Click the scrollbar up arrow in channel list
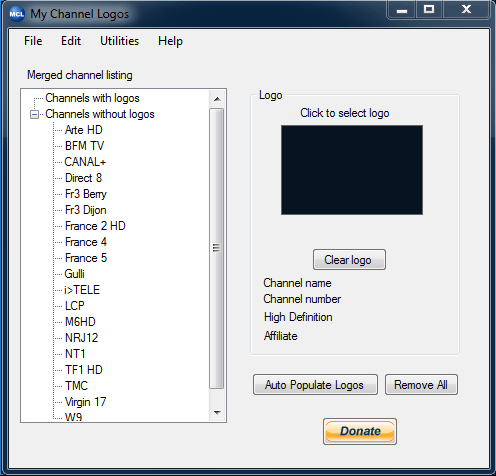 tap(217, 99)
